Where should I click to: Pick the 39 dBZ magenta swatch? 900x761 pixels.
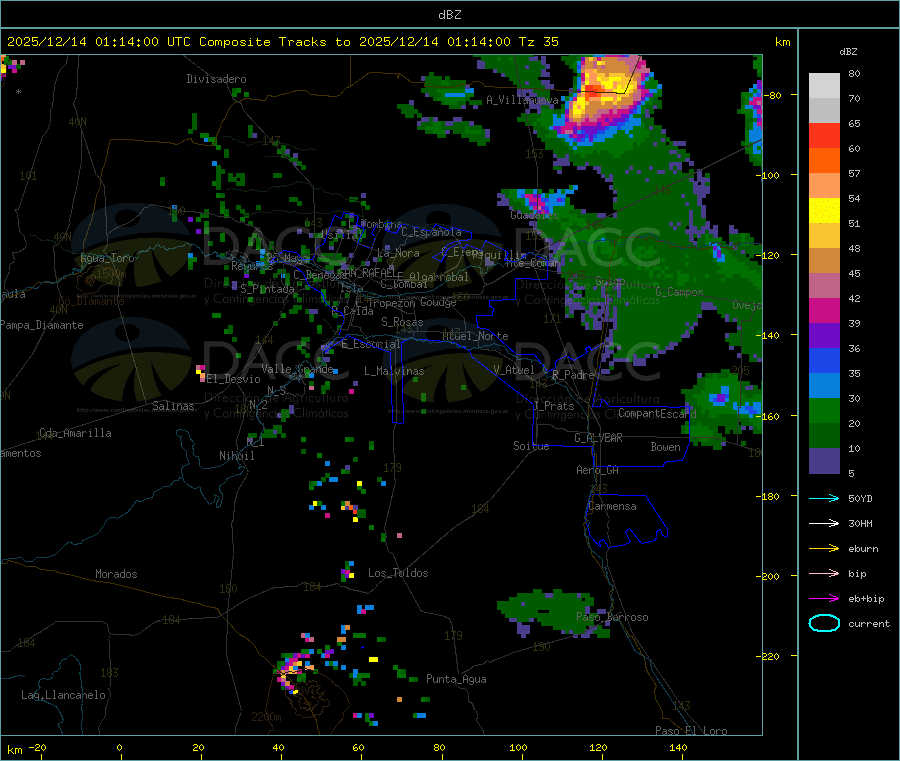tap(824, 310)
